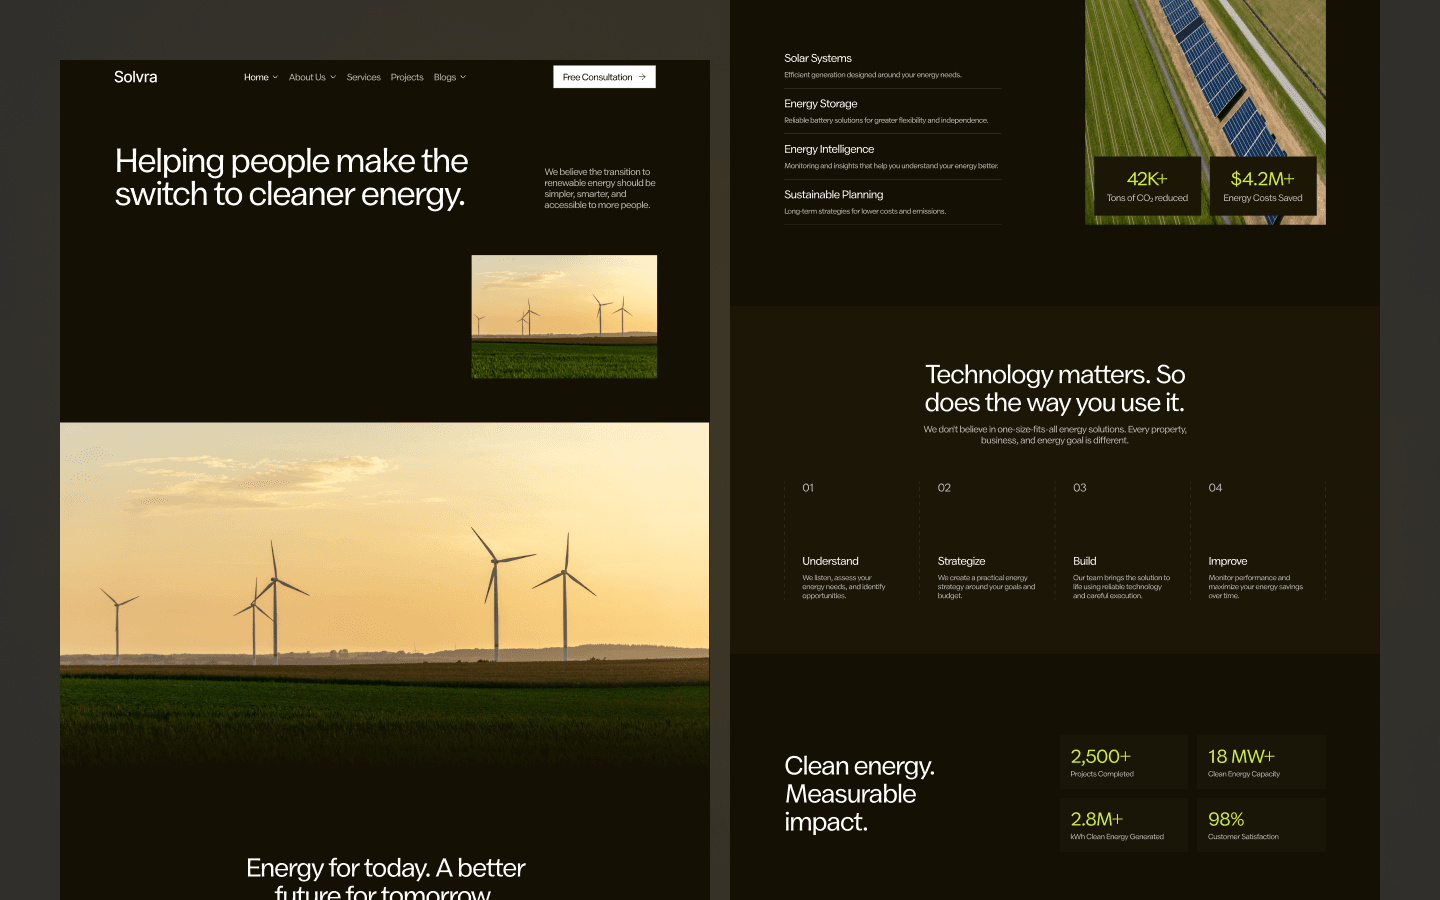Click the 2,500+ Projects Completed stat tile
1440x900 pixels.
point(1124,762)
